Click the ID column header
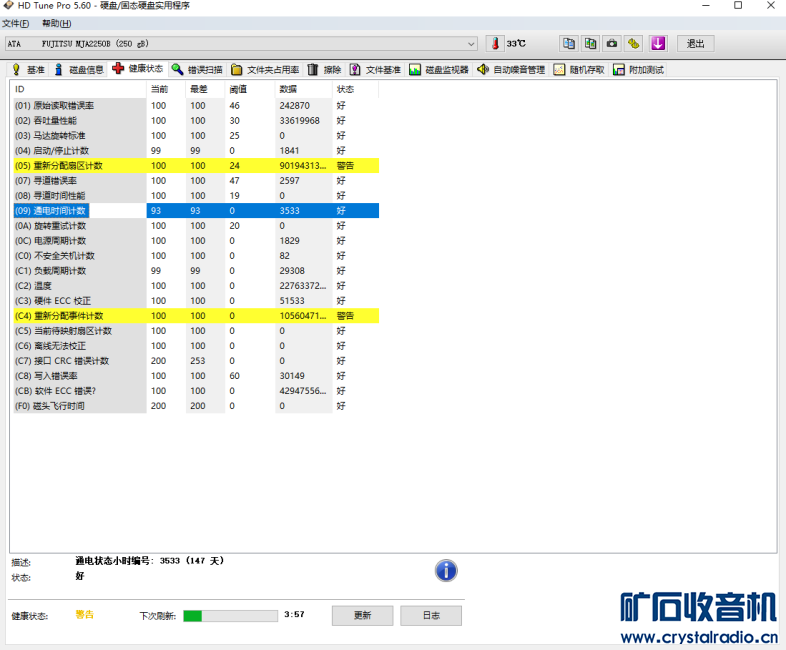786x650 pixels. point(80,89)
